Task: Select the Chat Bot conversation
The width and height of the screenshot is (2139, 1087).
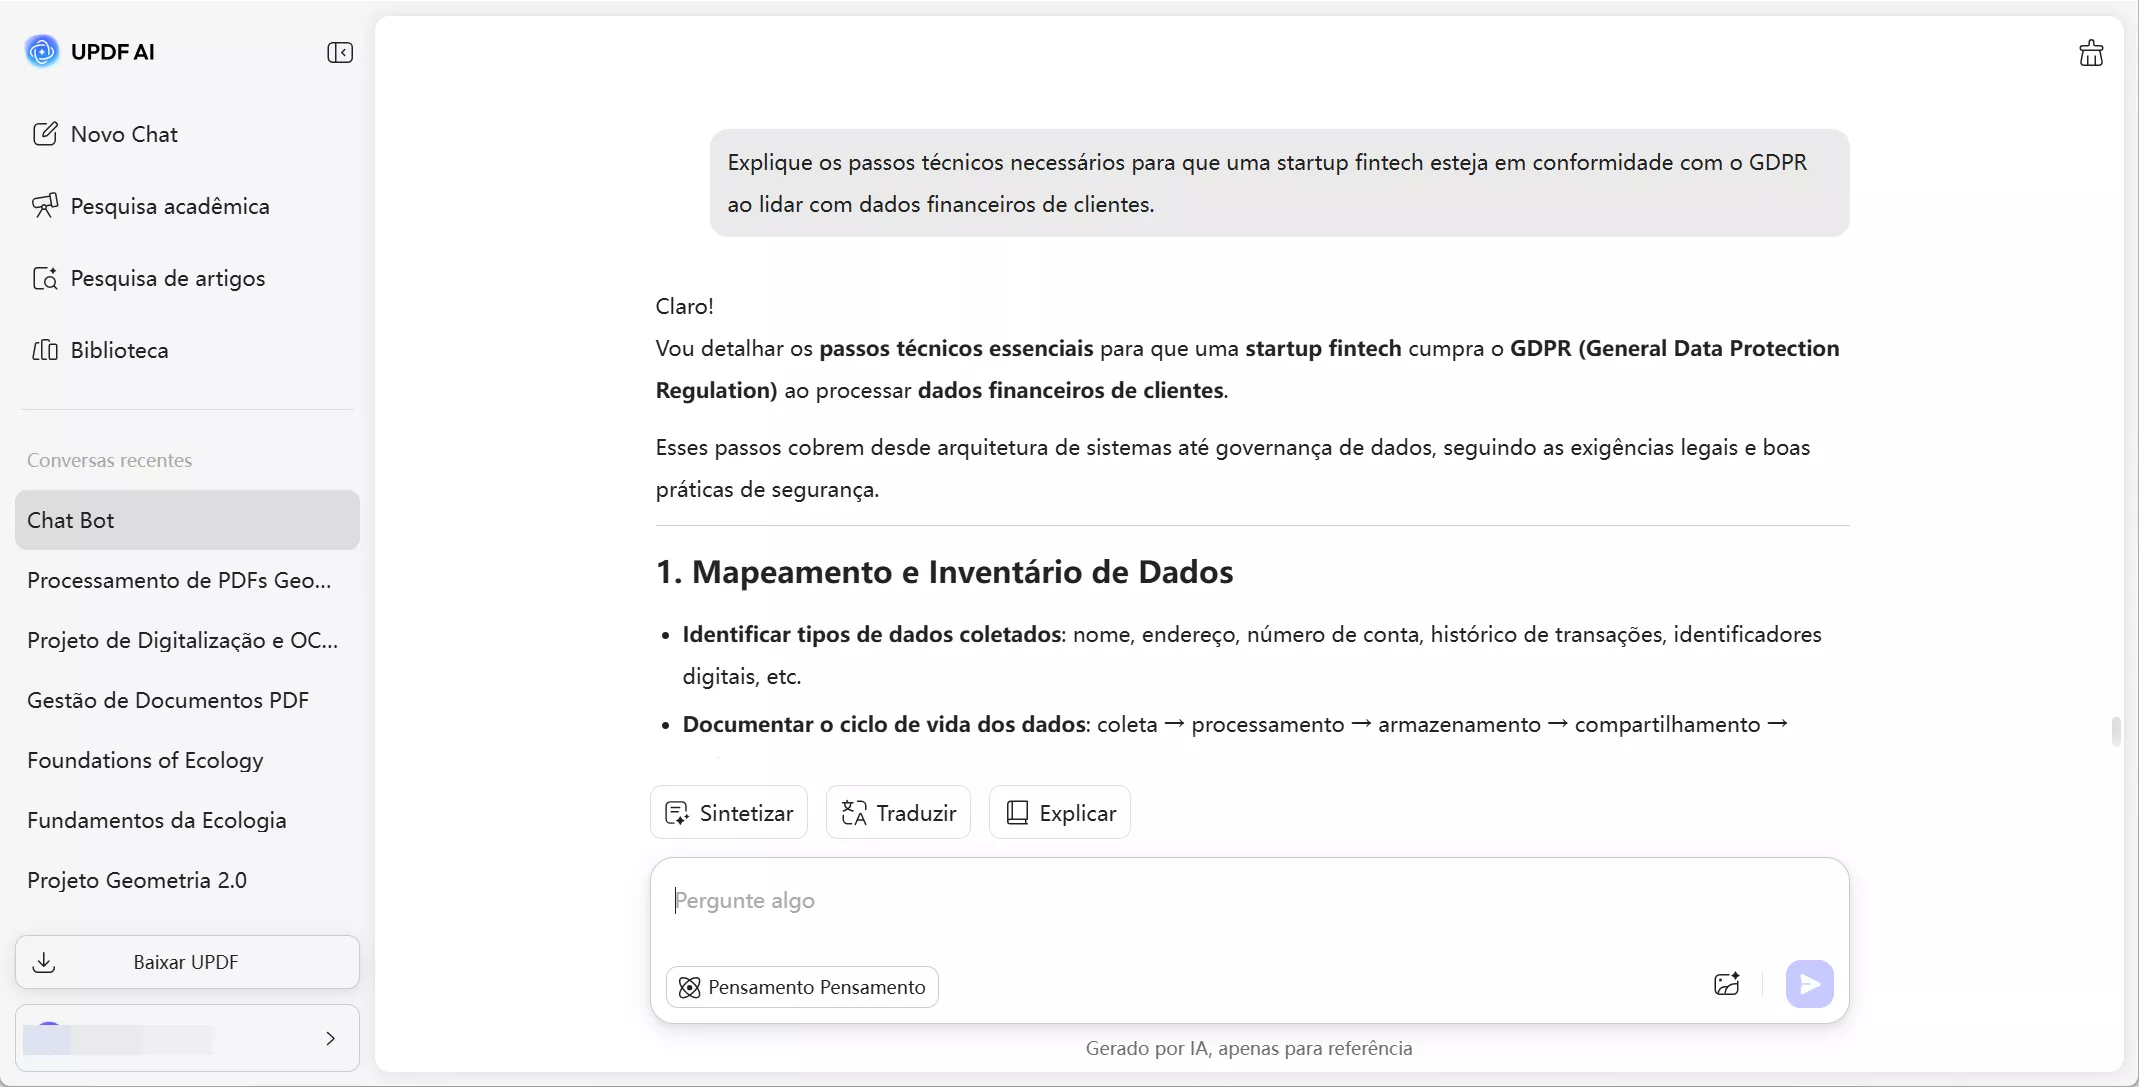Action: 187,520
